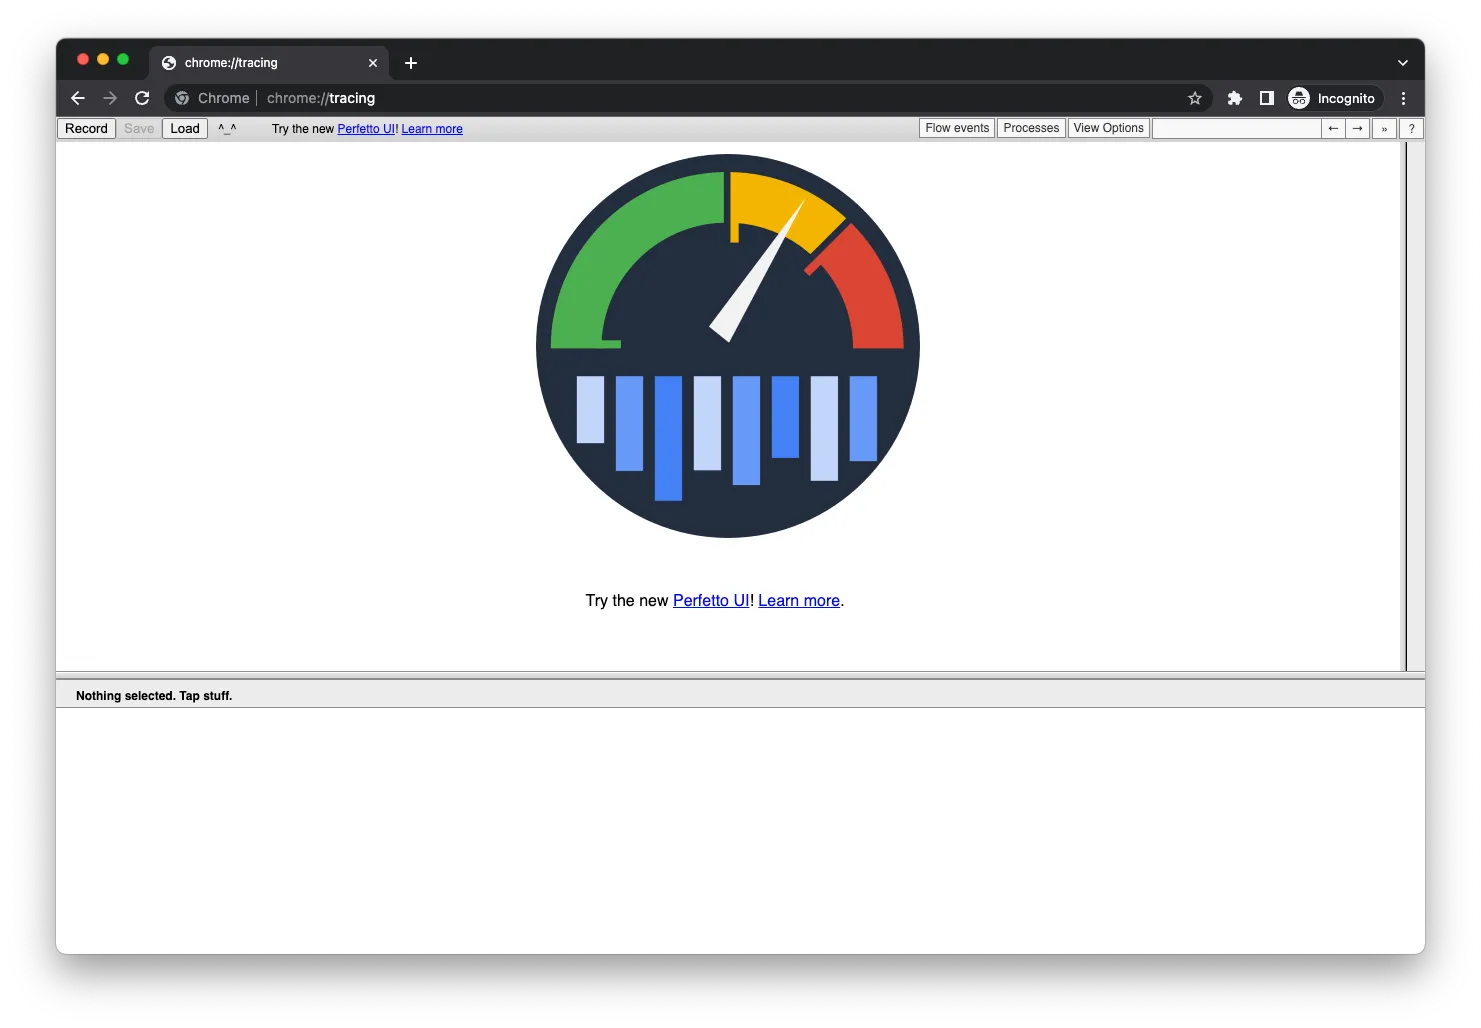Expand the tab search chevron
Viewport: 1481px width, 1028px height.
tap(1402, 61)
